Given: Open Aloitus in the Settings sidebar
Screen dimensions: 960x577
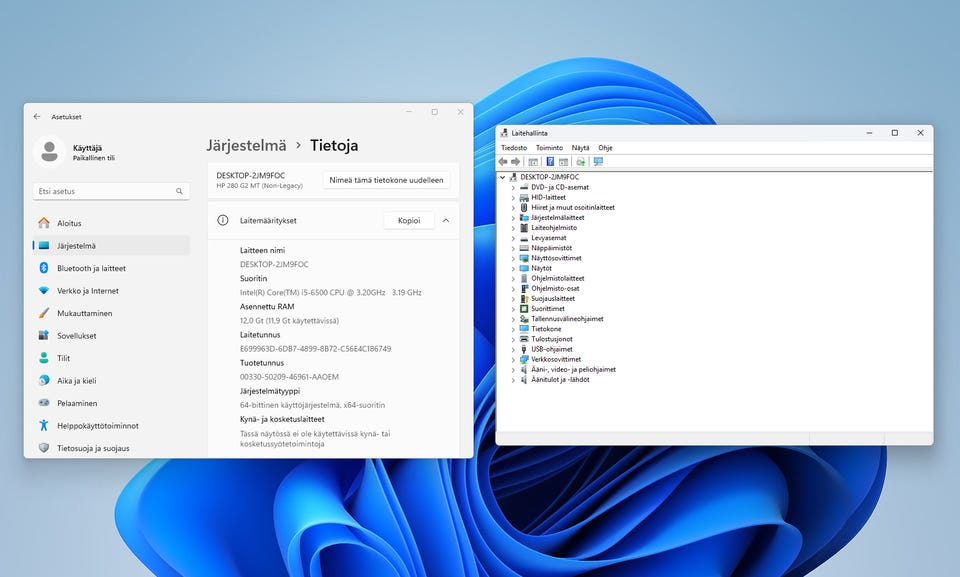Looking at the screenshot, I should pos(111,223).
